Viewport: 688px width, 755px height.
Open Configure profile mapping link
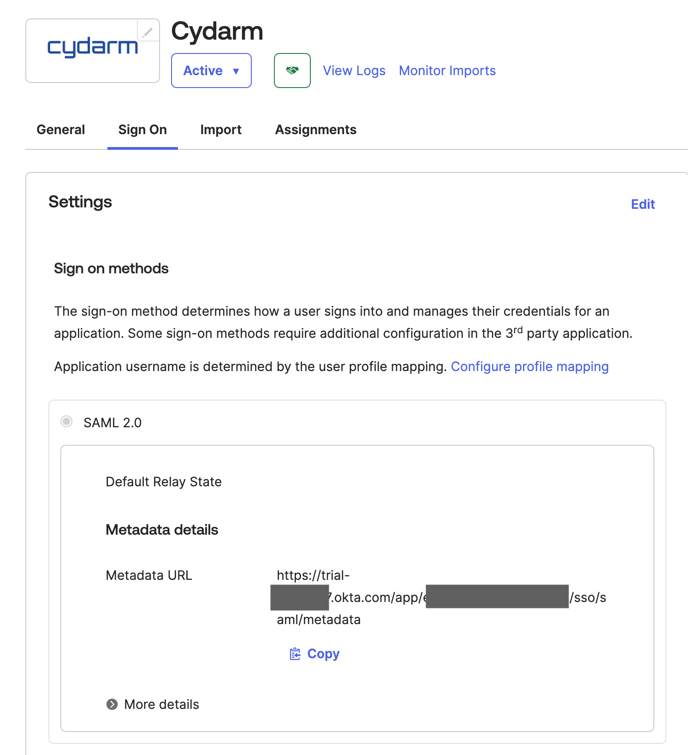[530, 366]
